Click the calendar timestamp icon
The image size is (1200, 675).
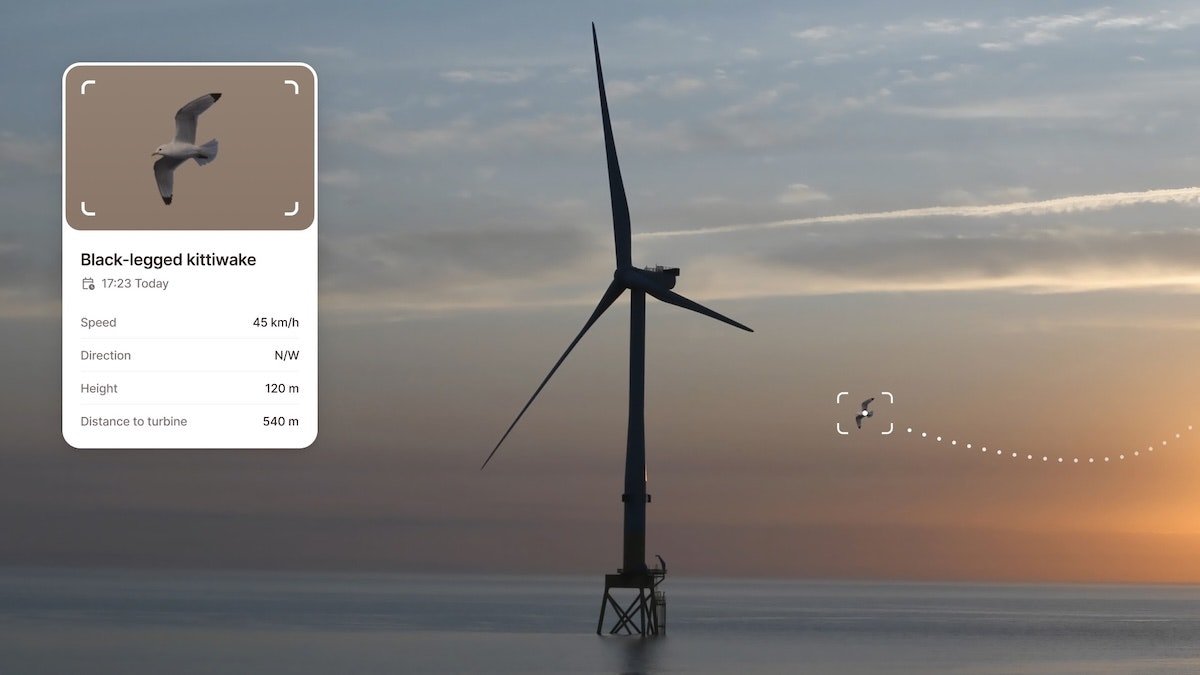87,283
